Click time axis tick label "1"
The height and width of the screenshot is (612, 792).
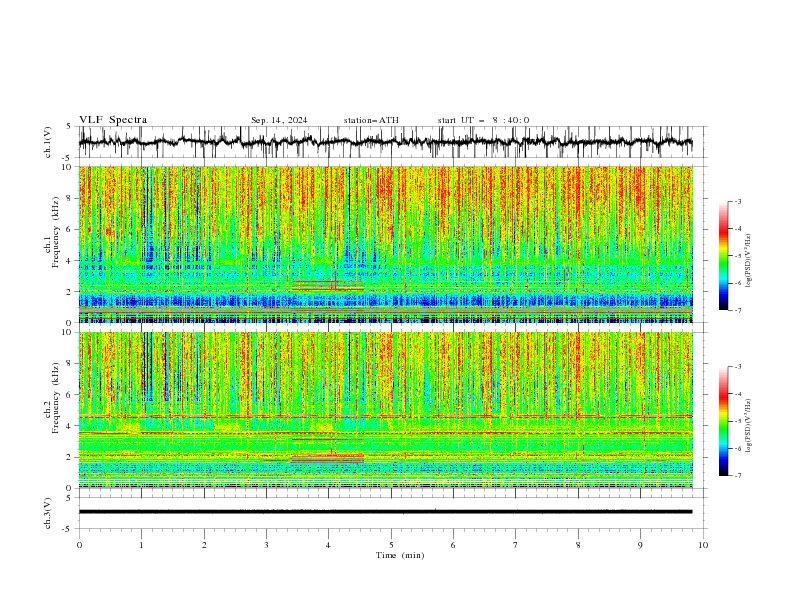coord(141,545)
